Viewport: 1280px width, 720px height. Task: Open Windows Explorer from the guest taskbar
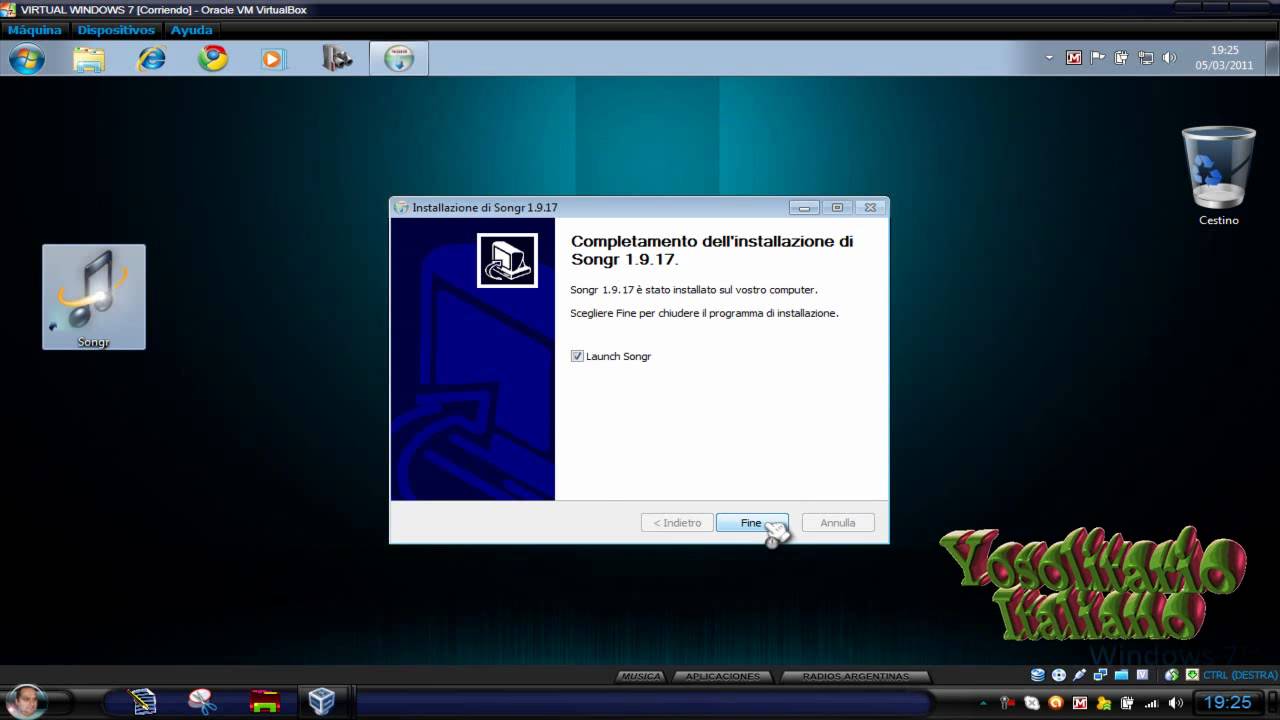89,59
